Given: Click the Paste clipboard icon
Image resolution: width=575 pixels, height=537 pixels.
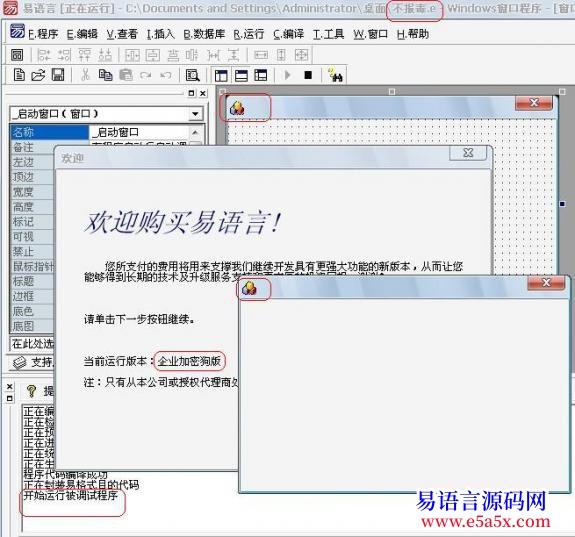Looking at the screenshot, I should (126, 75).
